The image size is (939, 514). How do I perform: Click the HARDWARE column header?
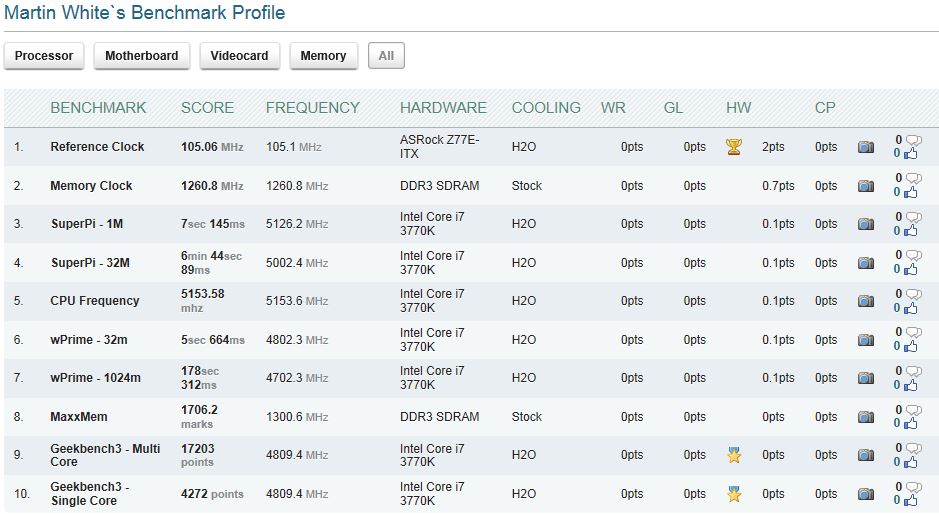click(x=443, y=108)
